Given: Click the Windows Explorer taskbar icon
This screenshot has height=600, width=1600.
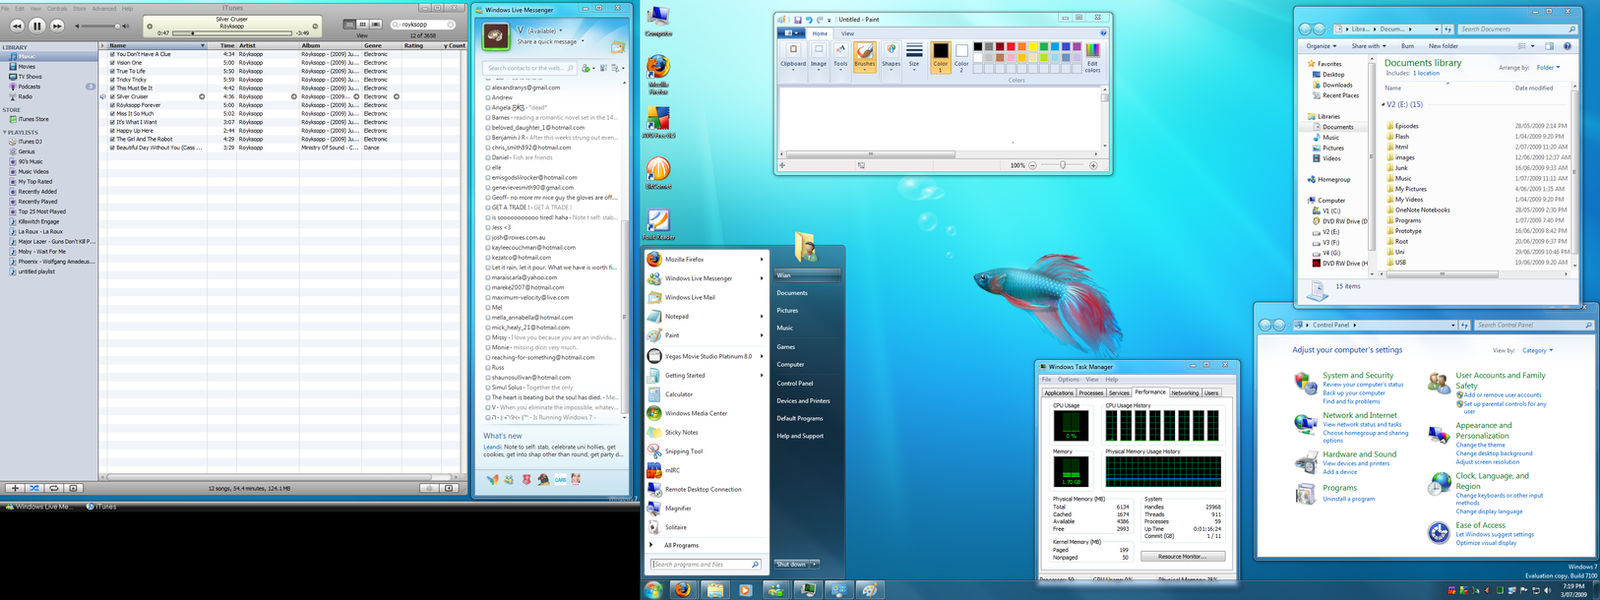Looking at the screenshot, I should [x=715, y=590].
